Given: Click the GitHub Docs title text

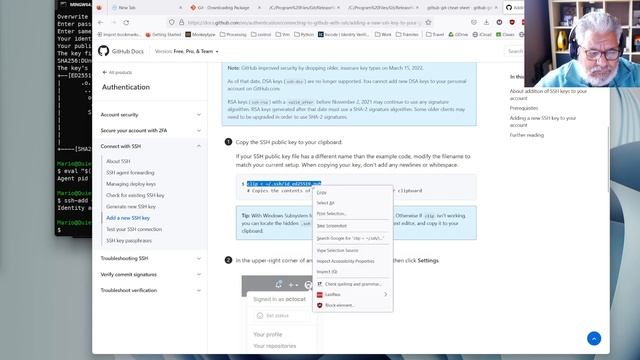Looking at the screenshot, I should click(x=128, y=51).
